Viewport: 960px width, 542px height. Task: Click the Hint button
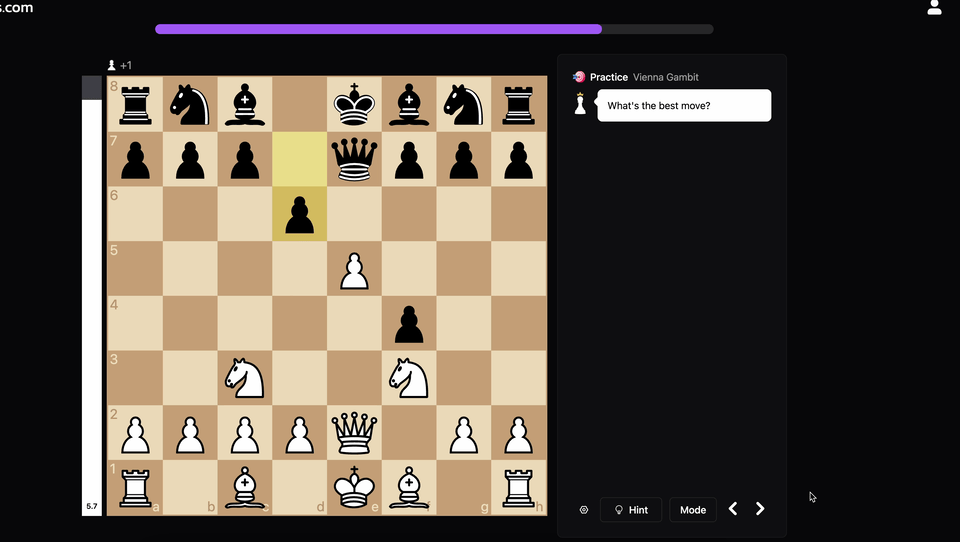tap(631, 510)
